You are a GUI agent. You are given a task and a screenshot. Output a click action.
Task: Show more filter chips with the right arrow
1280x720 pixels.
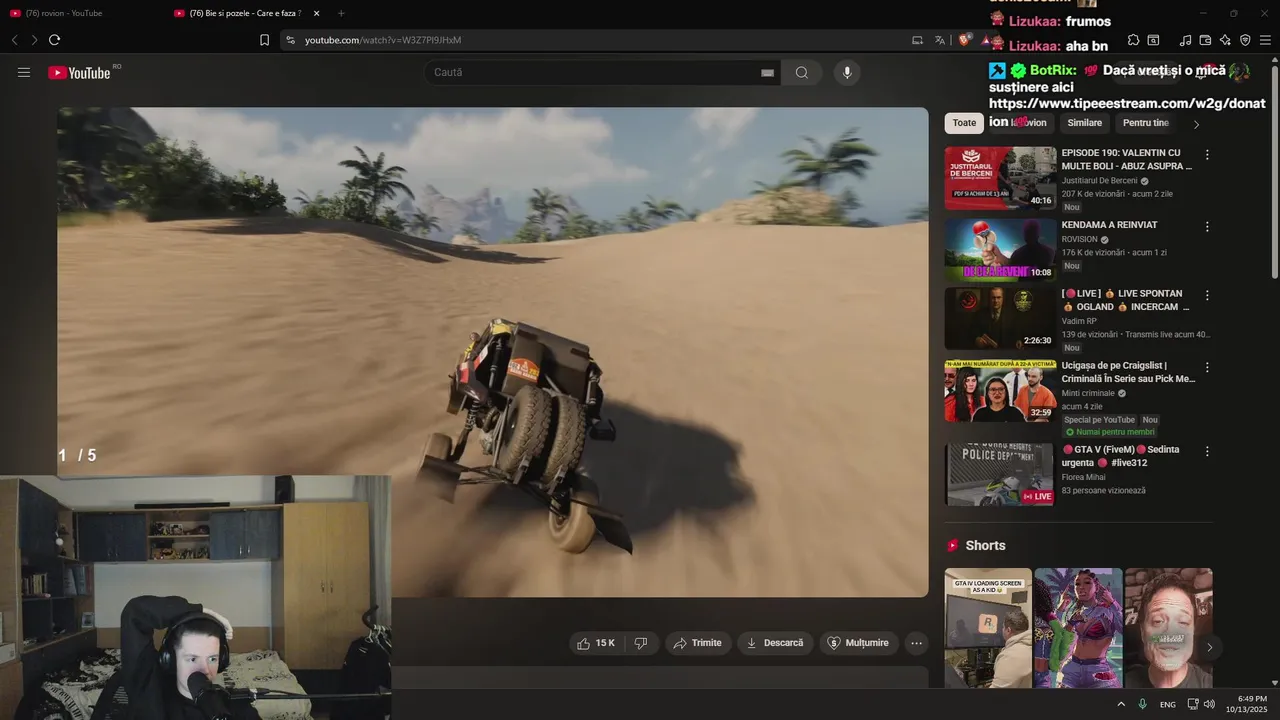tap(1196, 124)
